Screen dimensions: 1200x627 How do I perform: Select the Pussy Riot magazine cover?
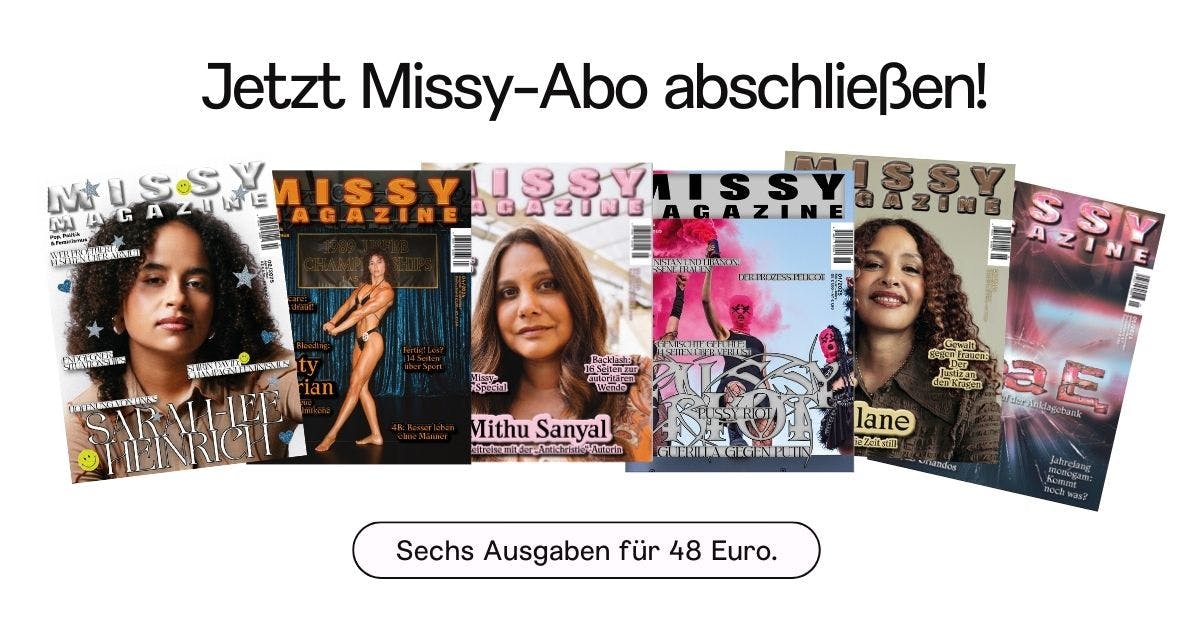pyautogui.click(x=738, y=321)
